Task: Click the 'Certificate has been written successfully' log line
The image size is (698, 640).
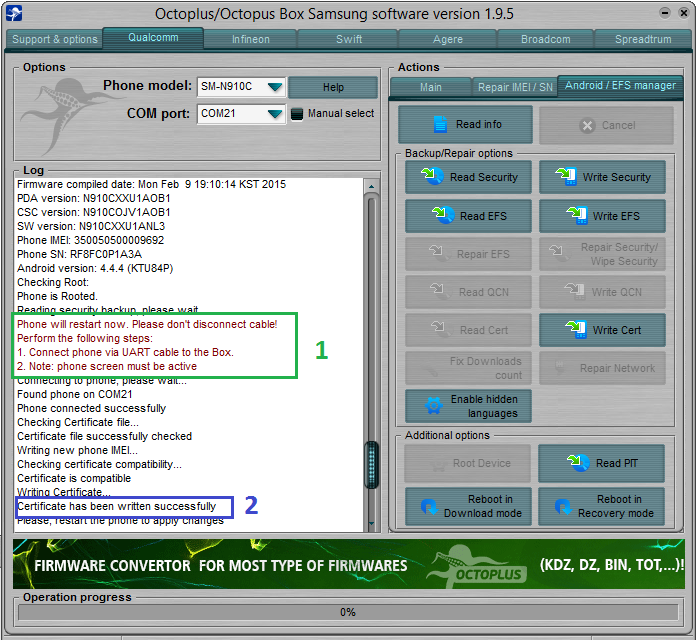Action: pos(116,506)
